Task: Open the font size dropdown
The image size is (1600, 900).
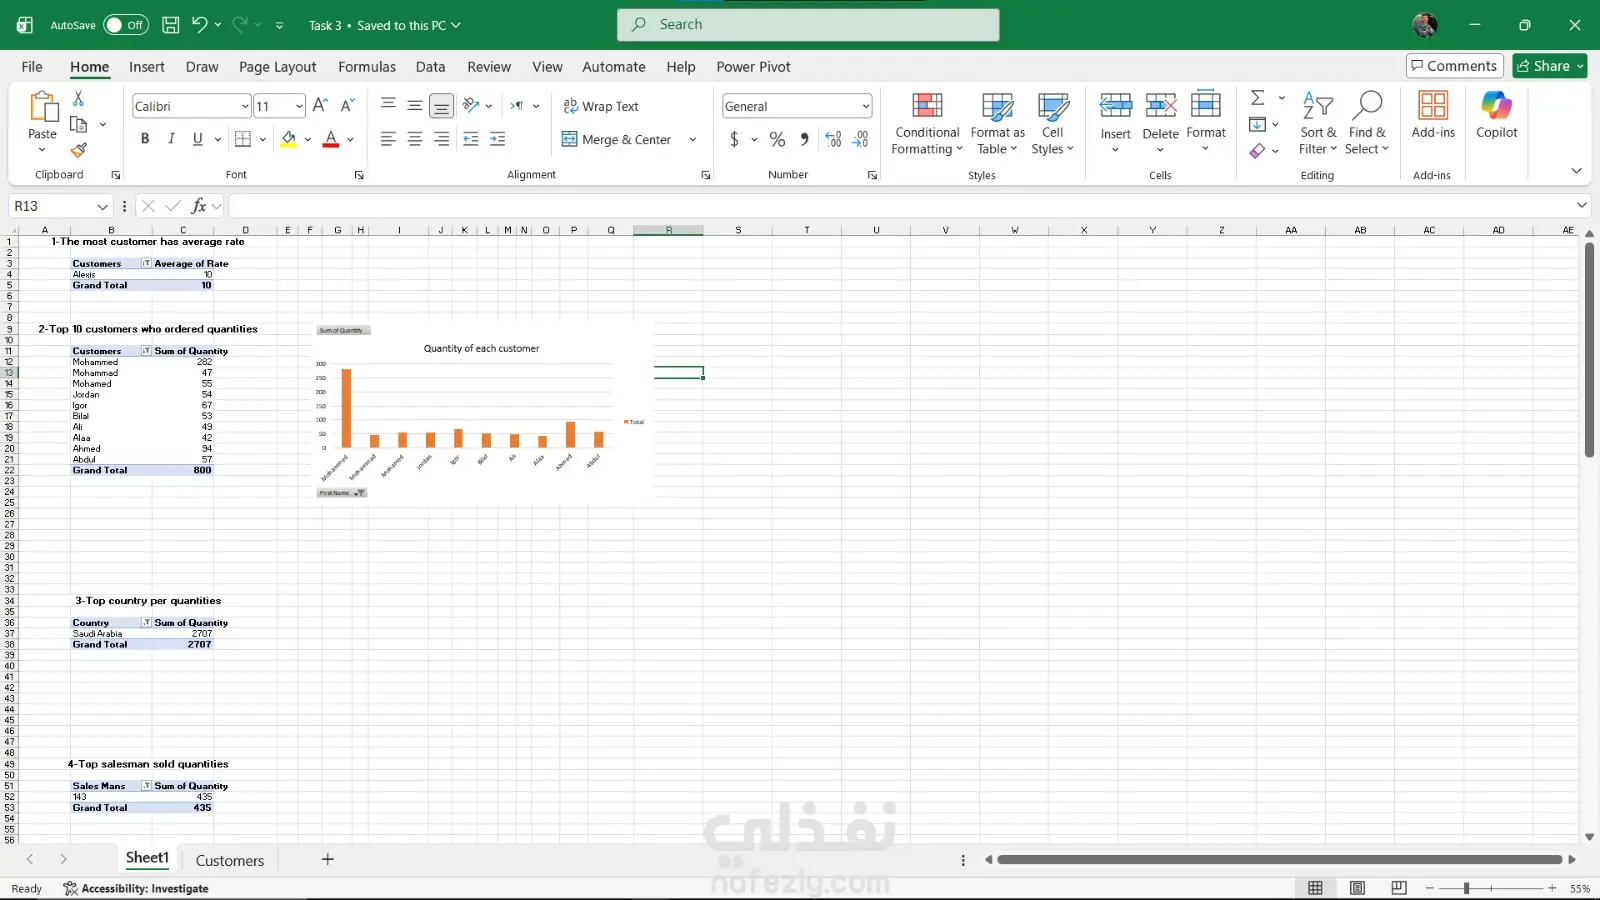Action: (299, 106)
